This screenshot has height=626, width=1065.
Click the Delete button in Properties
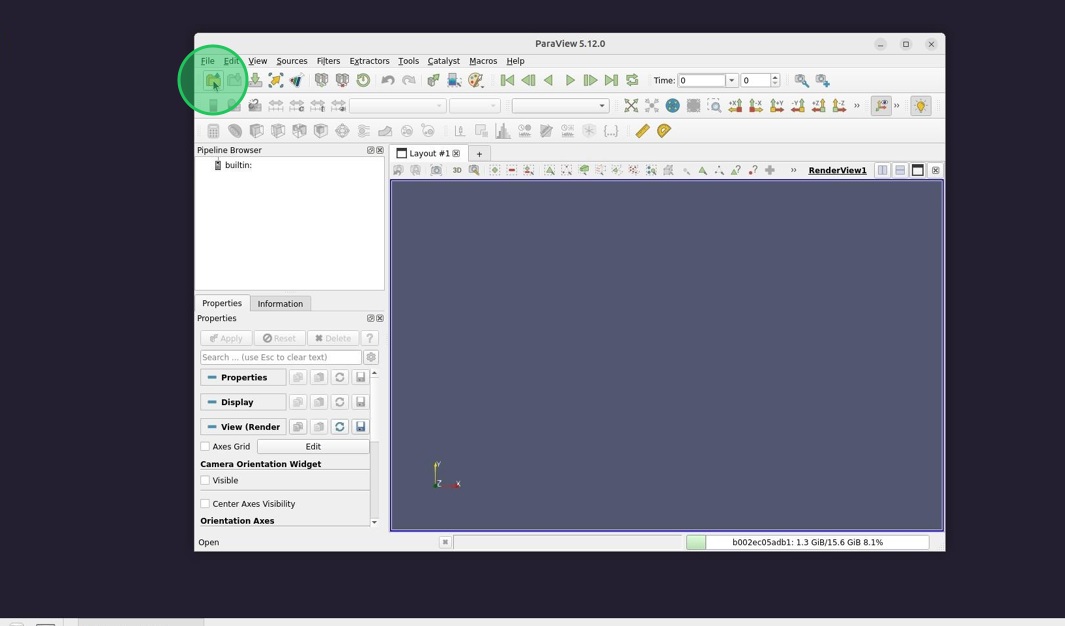(333, 338)
